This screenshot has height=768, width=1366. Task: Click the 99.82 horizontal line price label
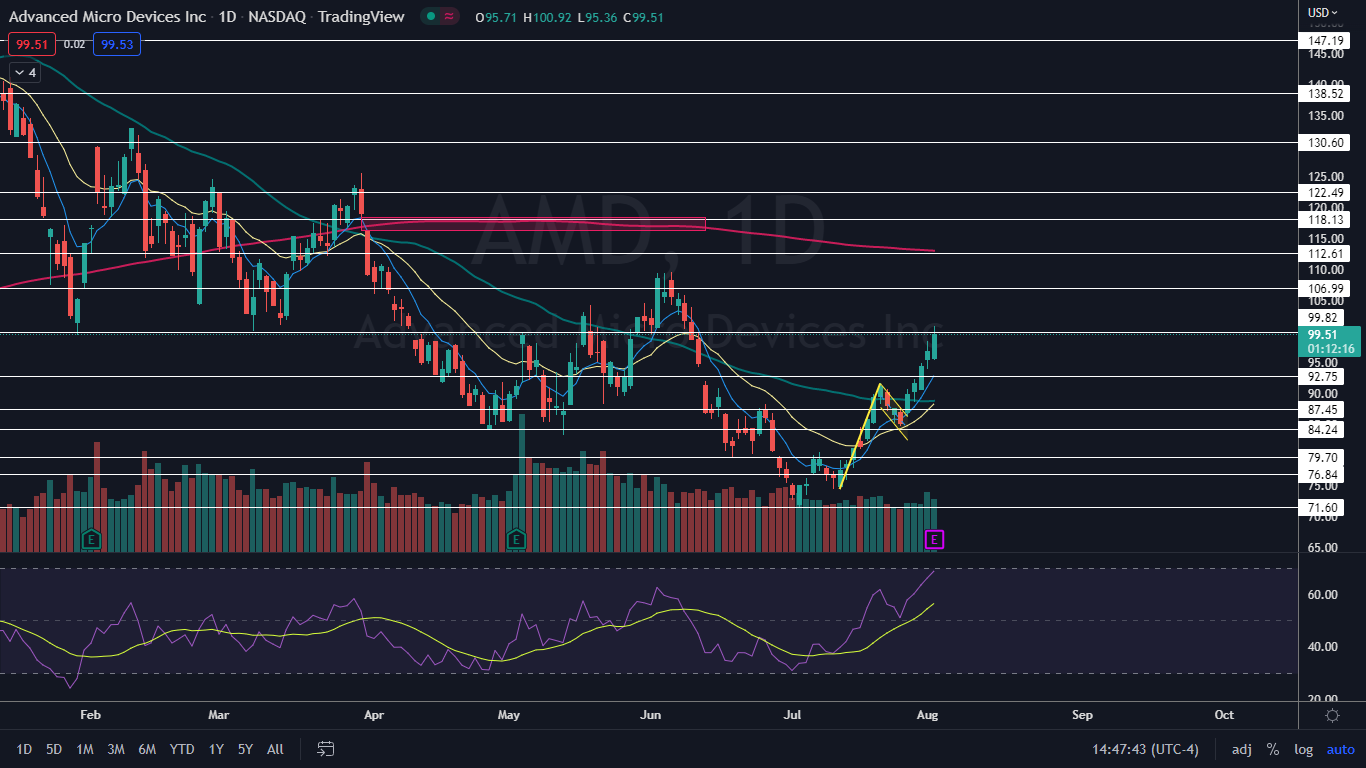click(1324, 317)
